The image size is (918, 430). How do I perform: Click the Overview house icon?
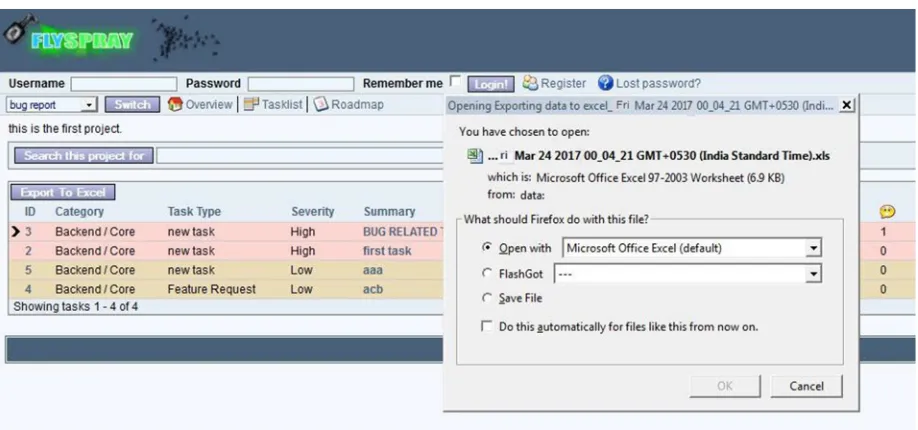[x=175, y=104]
